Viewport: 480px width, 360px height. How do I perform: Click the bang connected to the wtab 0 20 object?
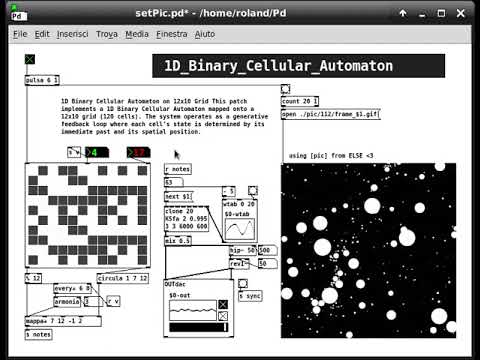253,190
